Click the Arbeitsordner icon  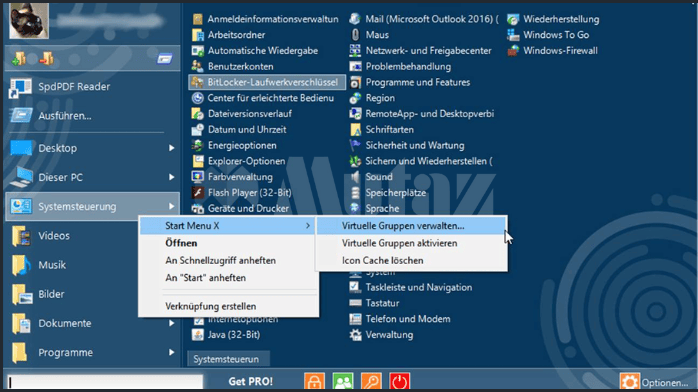(198, 35)
